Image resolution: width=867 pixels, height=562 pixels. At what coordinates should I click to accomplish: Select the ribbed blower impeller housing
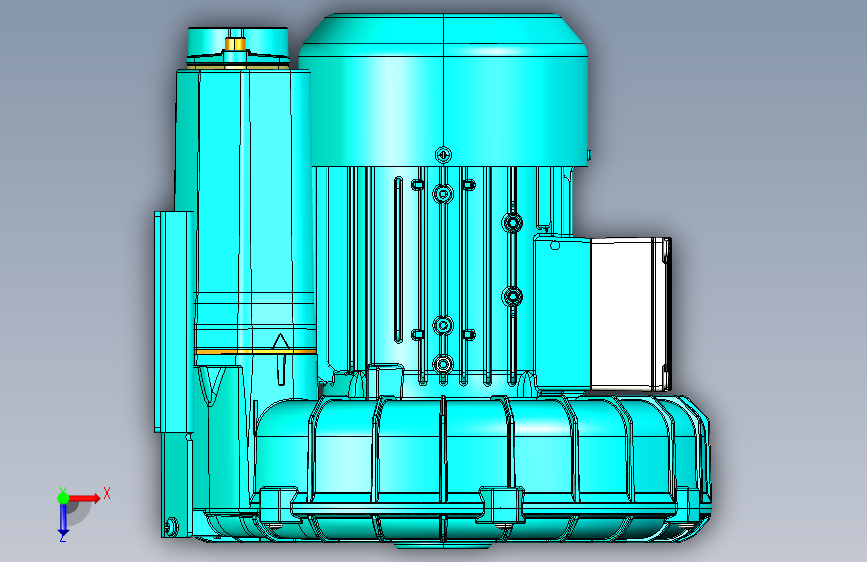(482, 469)
